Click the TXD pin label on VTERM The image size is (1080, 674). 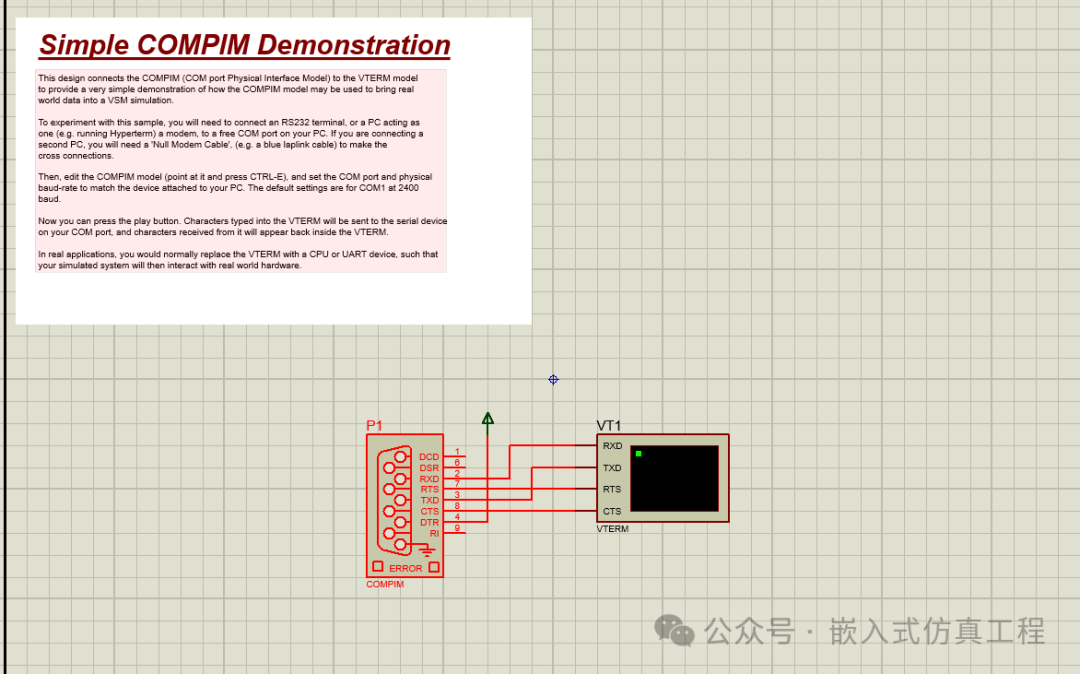612,468
